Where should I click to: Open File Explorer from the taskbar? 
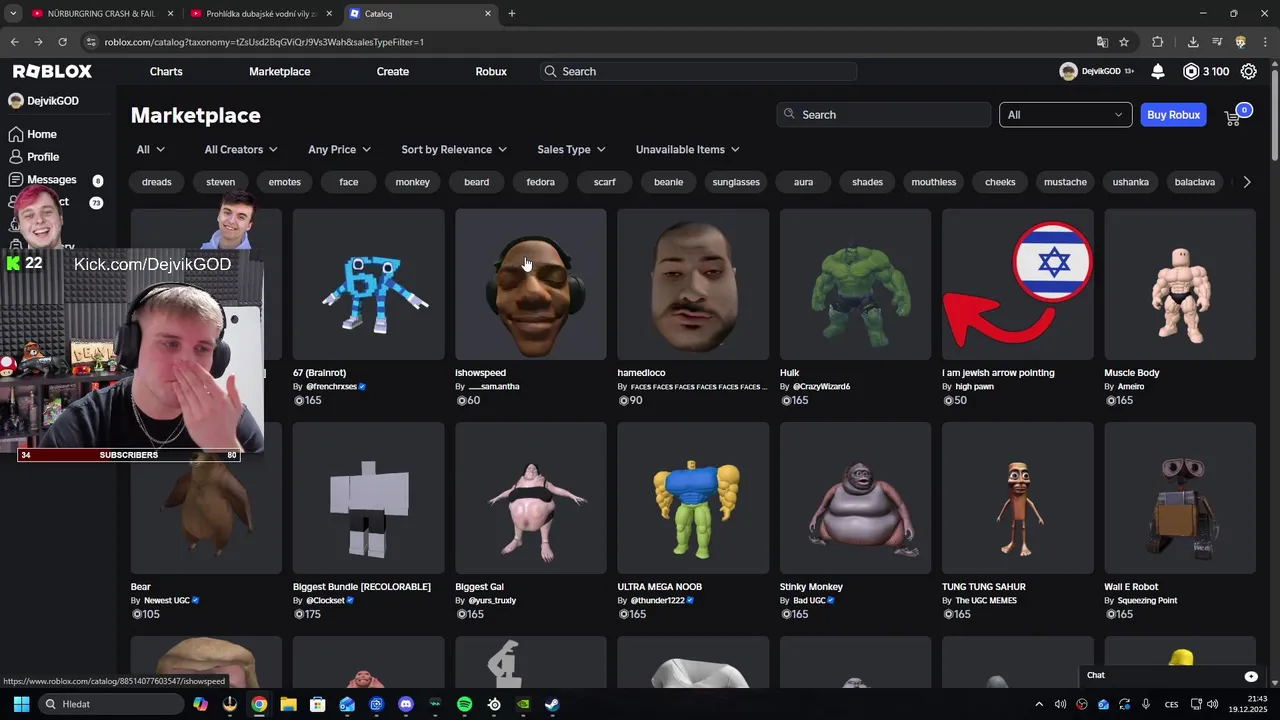click(x=288, y=704)
